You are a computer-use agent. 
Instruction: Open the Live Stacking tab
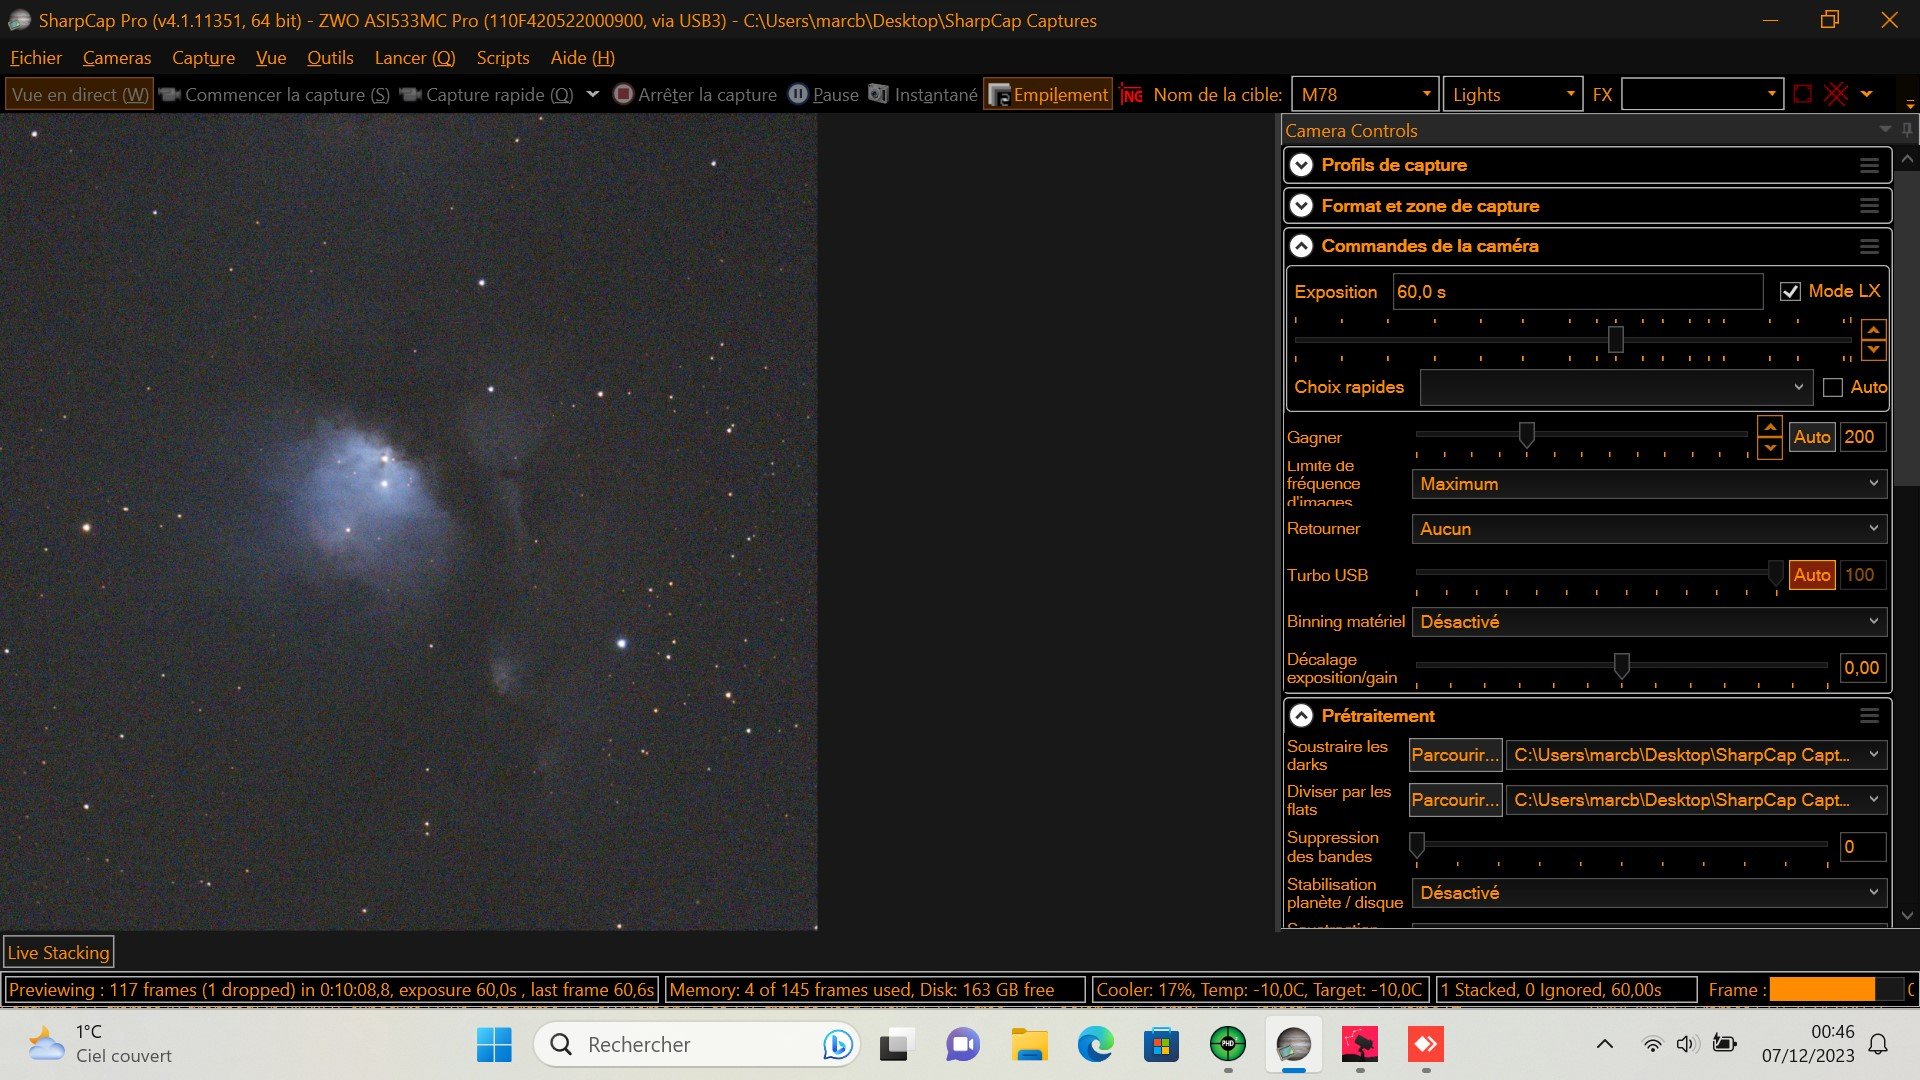(58, 953)
